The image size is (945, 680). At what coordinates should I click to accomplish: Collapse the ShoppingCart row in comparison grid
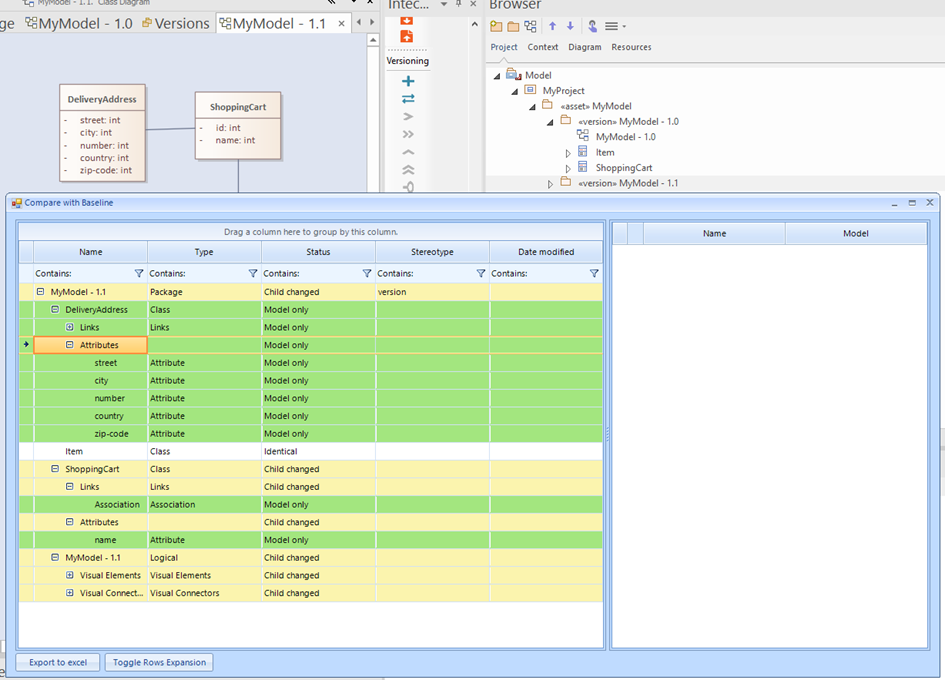click(55, 468)
